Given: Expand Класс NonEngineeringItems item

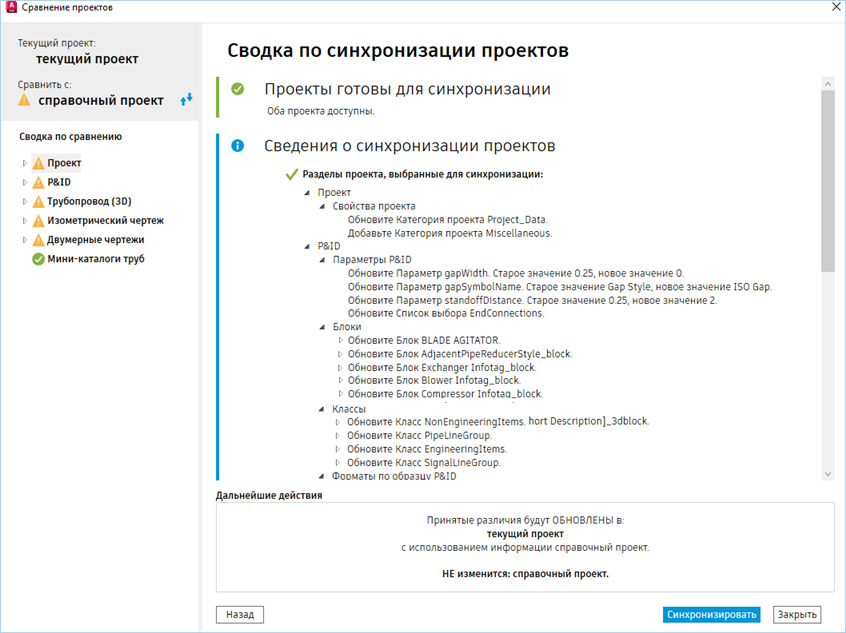Looking at the screenshot, I should [x=338, y=422].
